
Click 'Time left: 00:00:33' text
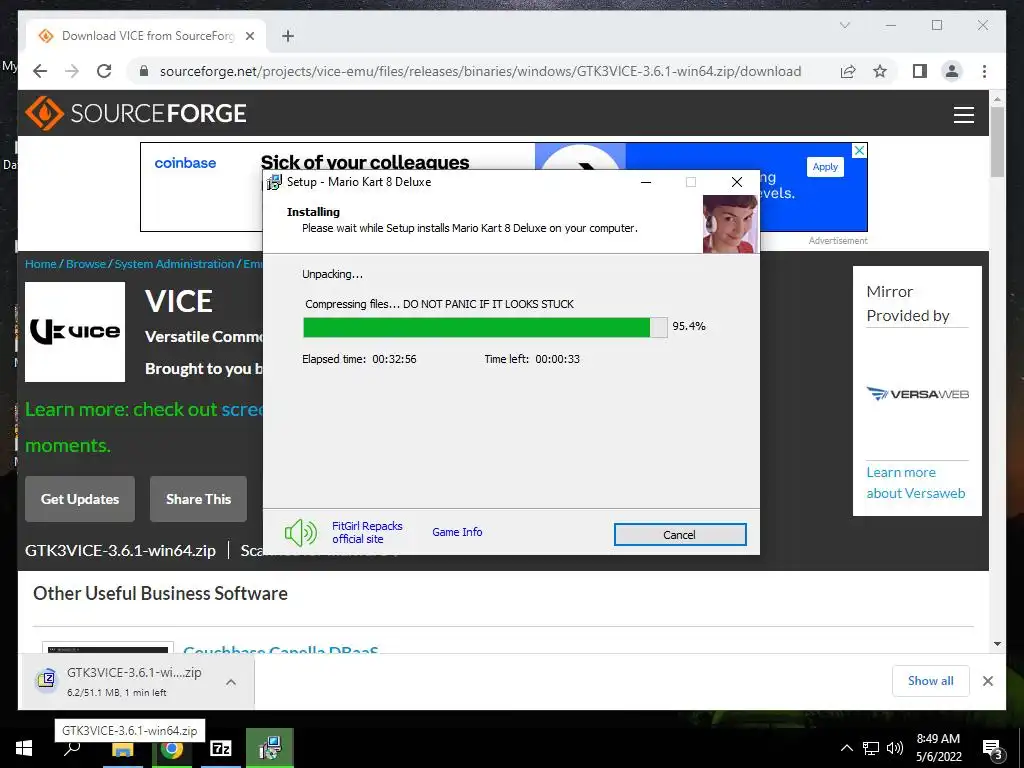pyautogui.click(x=532, y=359)
